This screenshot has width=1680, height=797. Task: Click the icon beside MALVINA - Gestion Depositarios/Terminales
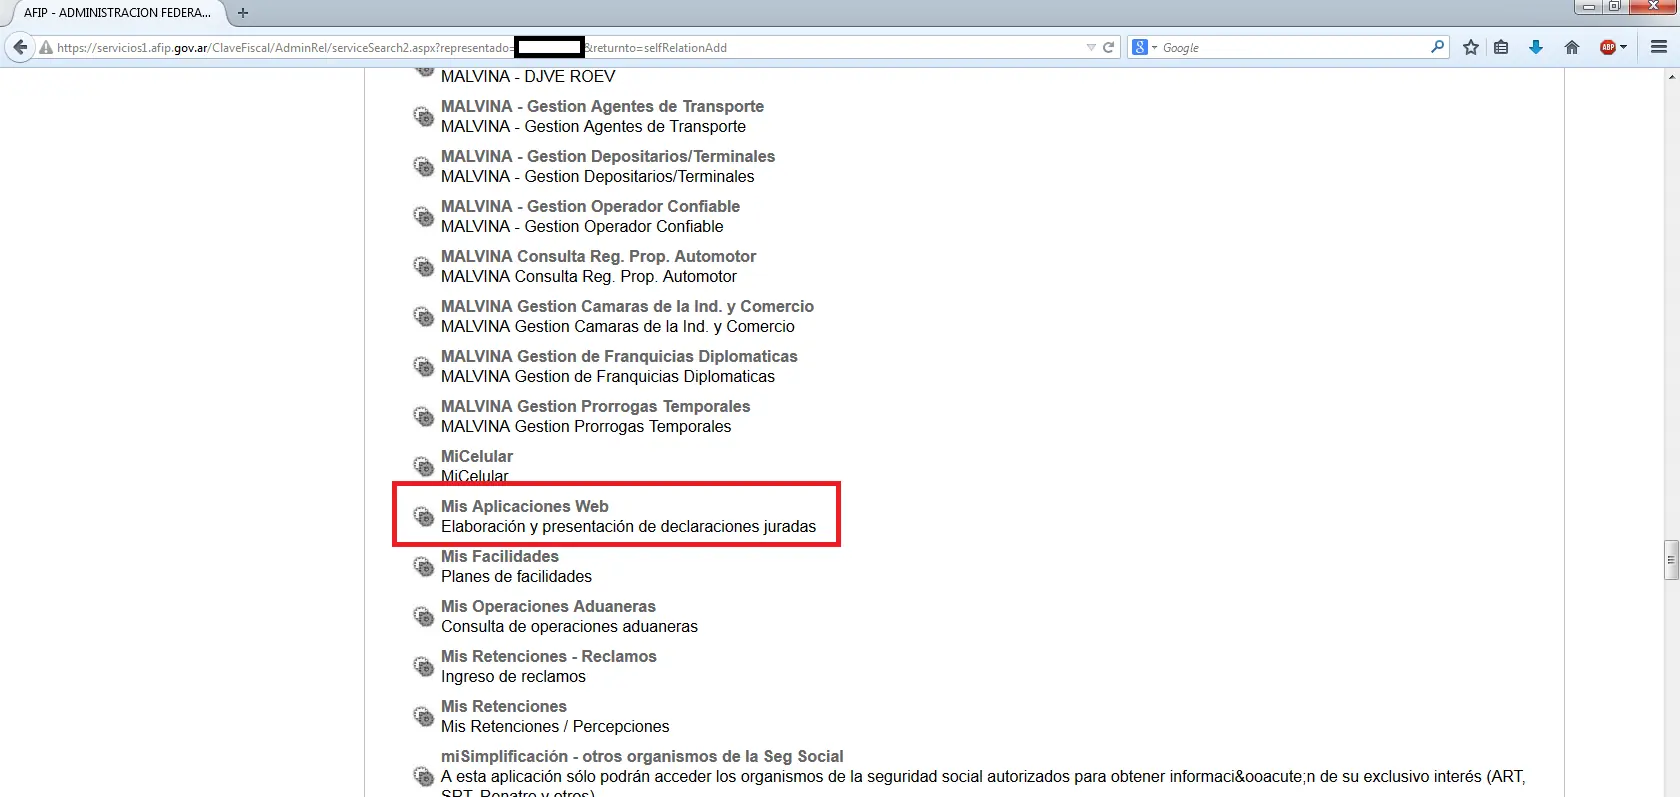tap(424, 166)
